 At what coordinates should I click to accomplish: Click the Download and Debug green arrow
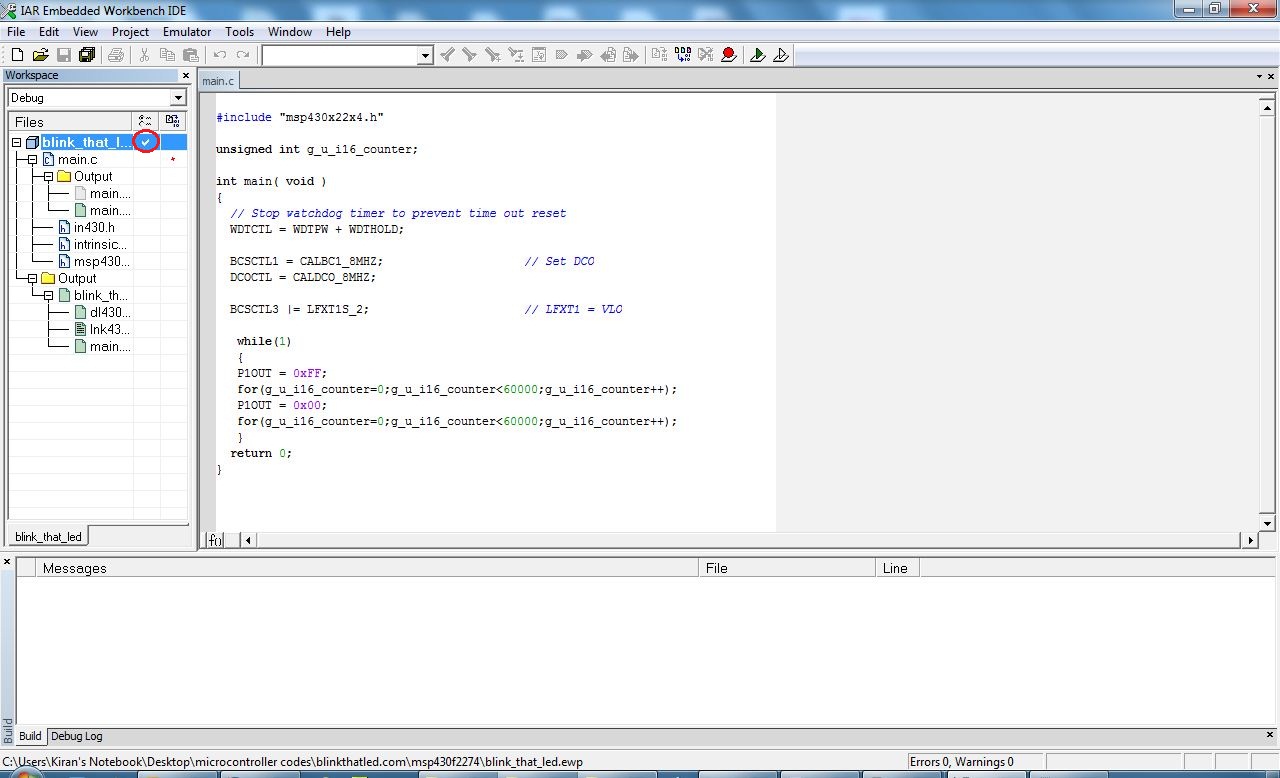pos(758,55)
